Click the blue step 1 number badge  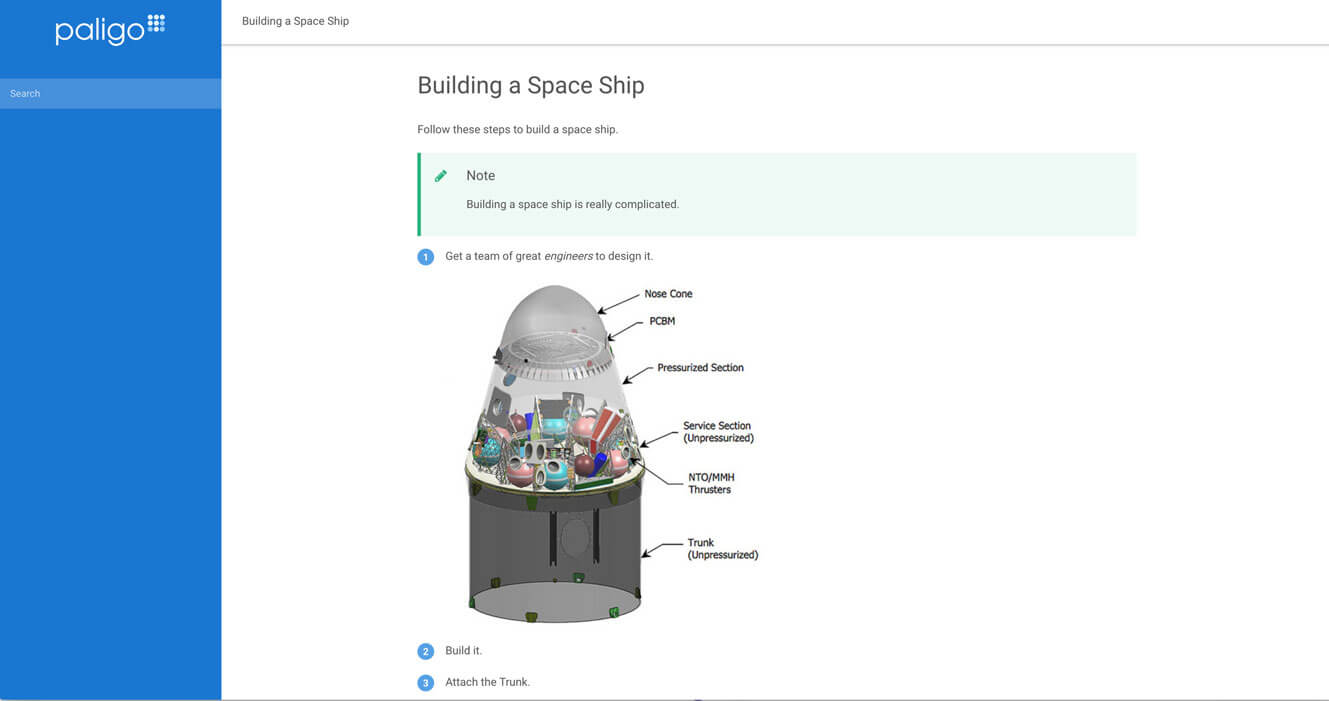pos(425,256)
